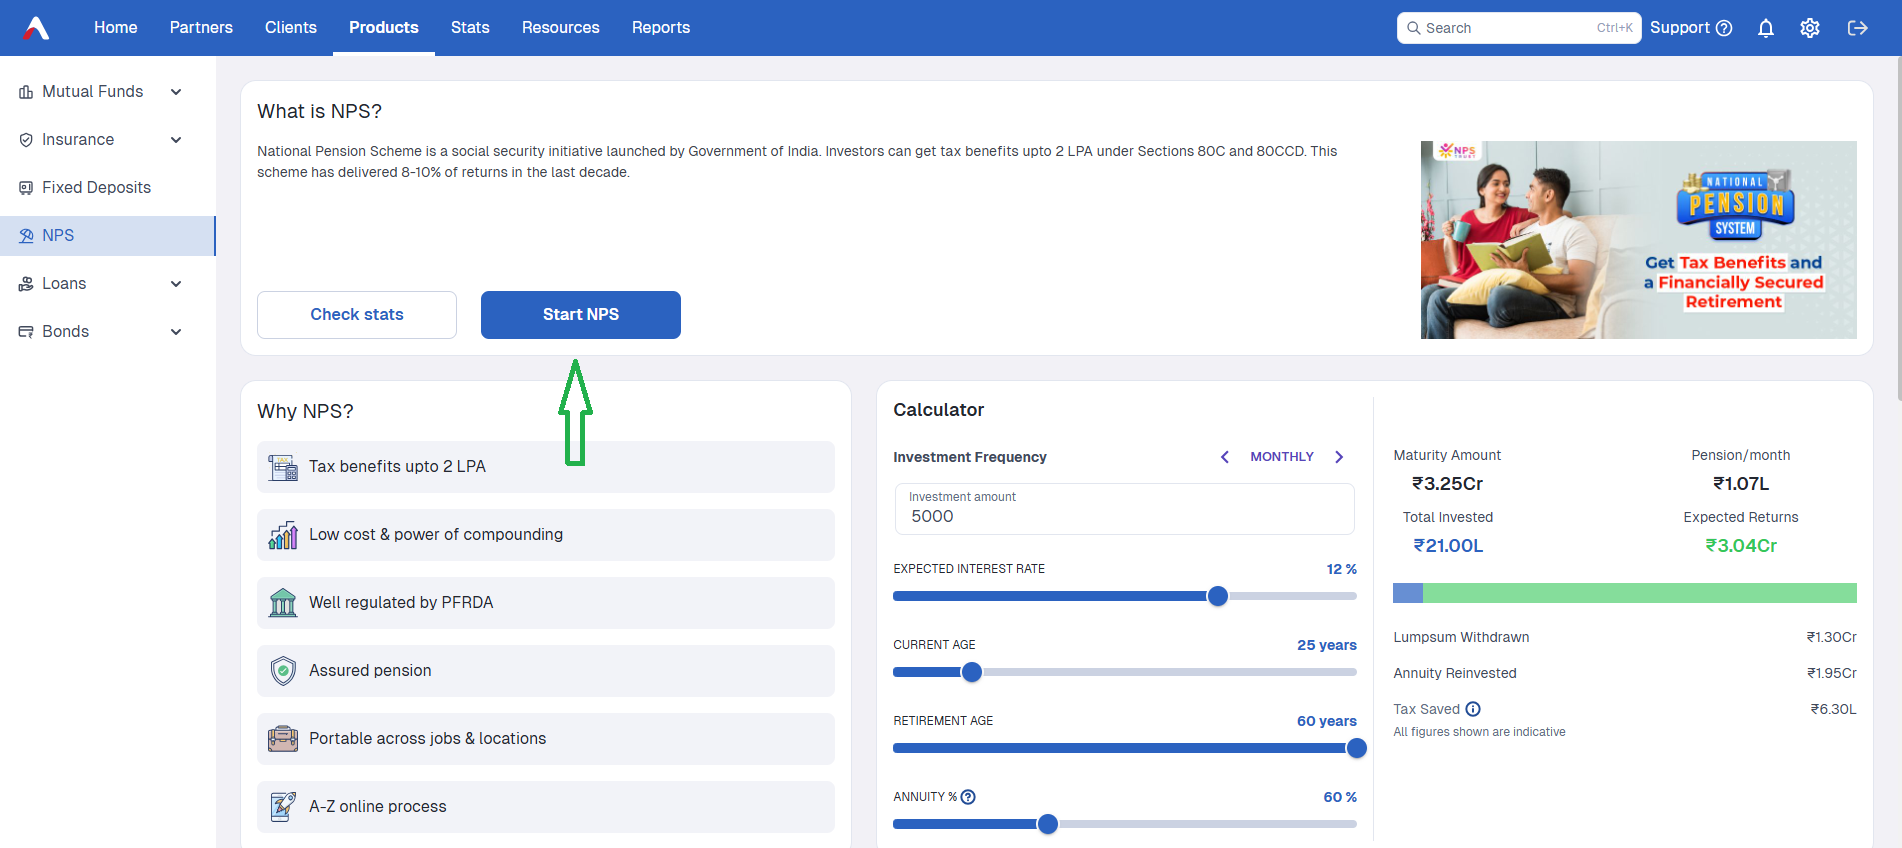
Task: Click the NPS sidebar icon
Action: (26, 236)
